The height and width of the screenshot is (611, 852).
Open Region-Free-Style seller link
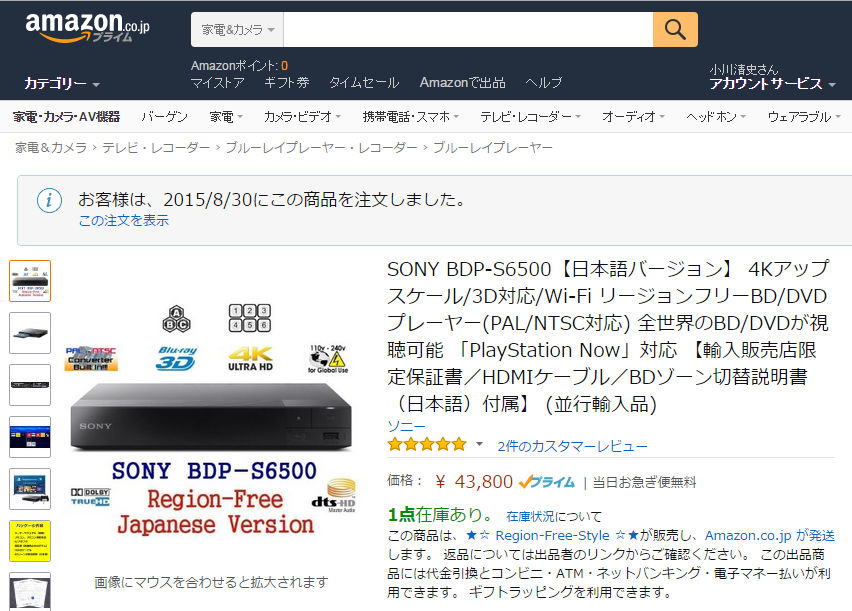(552, 535)
